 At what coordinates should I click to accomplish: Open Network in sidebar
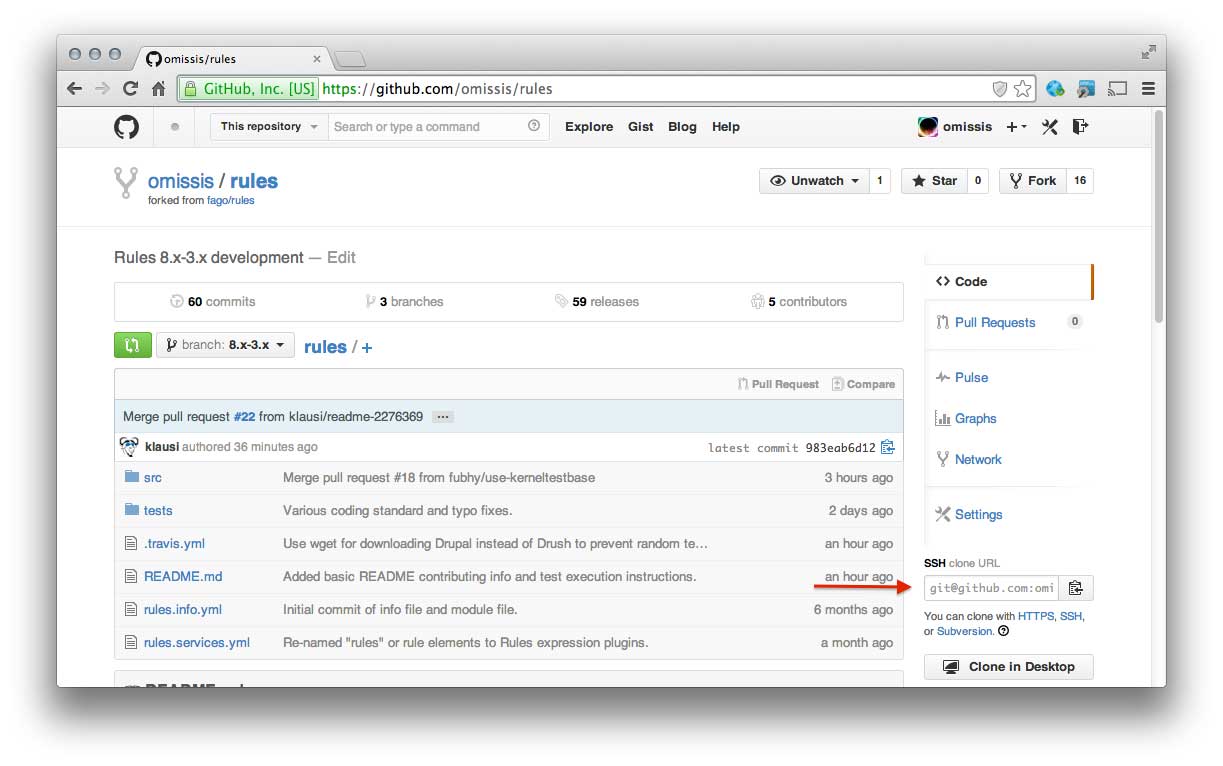(977, 459)
